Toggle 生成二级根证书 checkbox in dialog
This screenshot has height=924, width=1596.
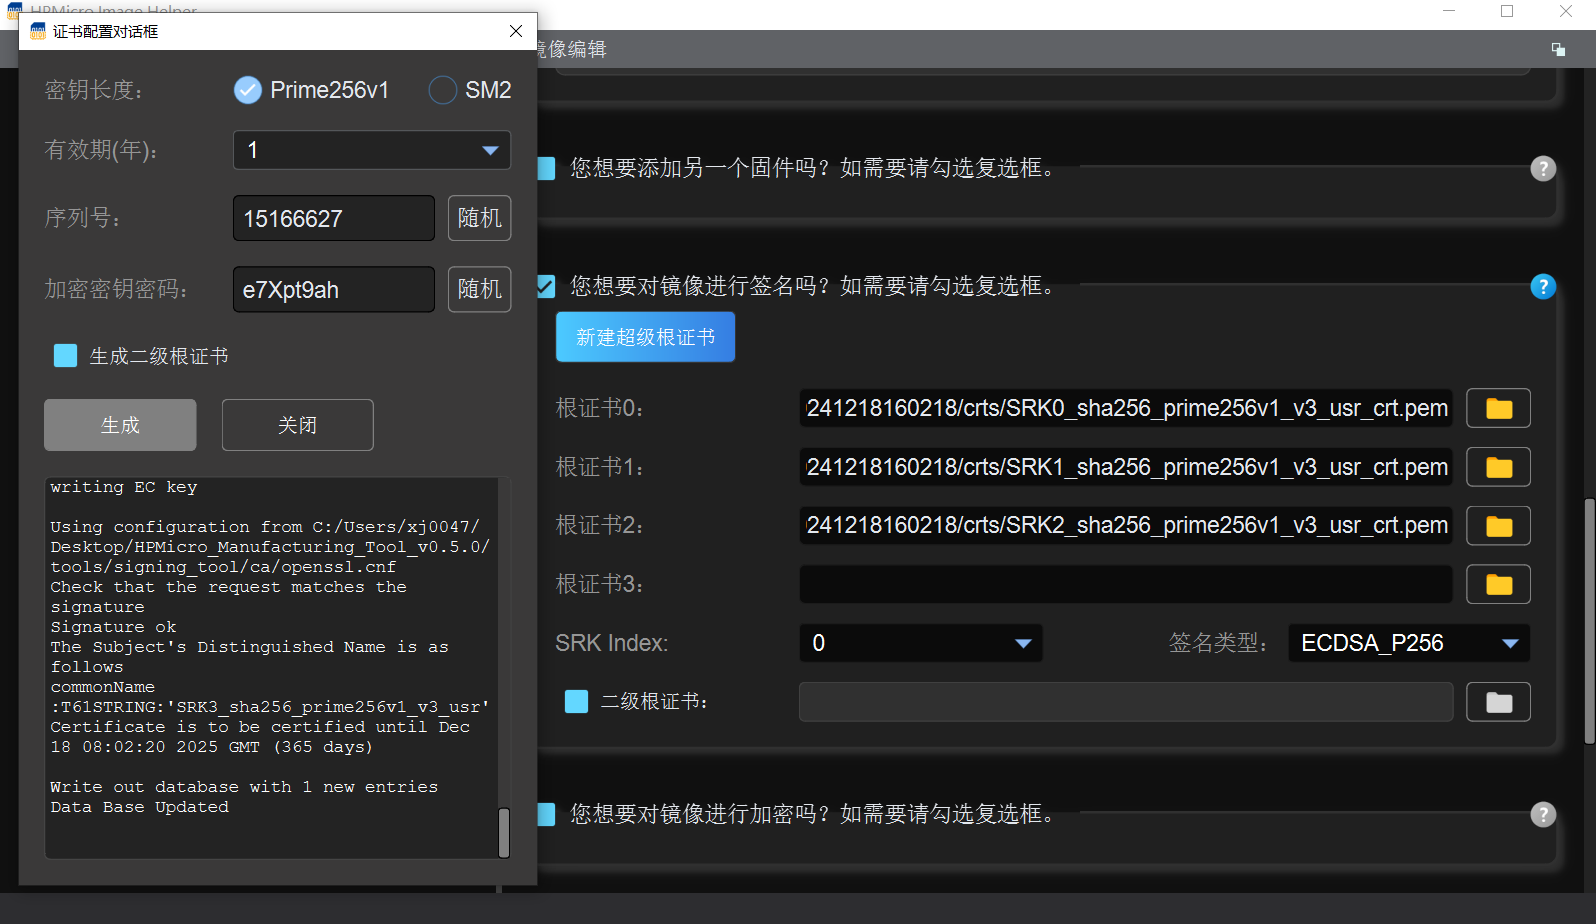point(65,356)
